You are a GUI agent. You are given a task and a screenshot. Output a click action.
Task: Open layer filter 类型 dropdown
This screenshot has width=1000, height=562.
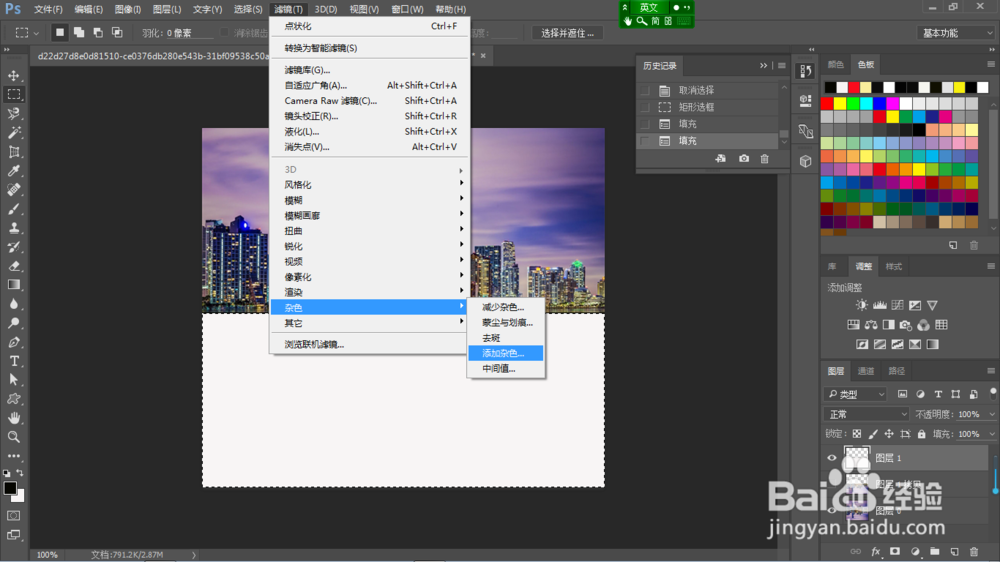[856, 394]
